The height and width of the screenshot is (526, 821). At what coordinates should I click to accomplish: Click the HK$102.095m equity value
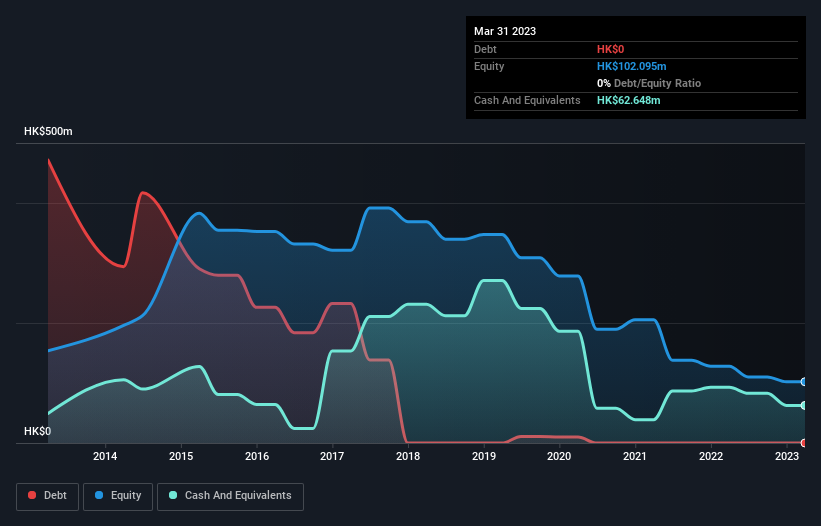(x=631, y=66)
